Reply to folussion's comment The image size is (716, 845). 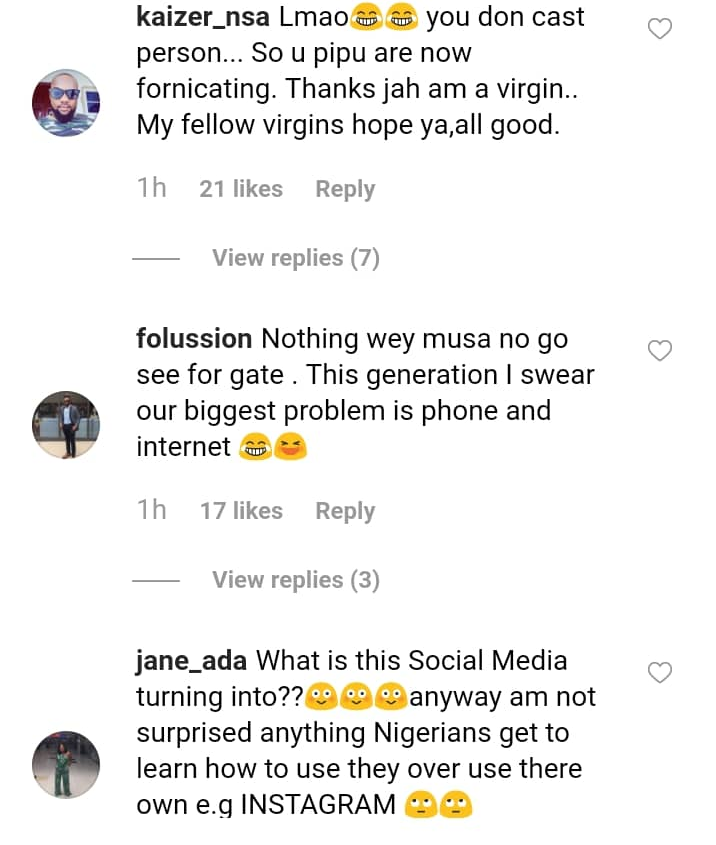pyautogui.click(x=345, y=511)
